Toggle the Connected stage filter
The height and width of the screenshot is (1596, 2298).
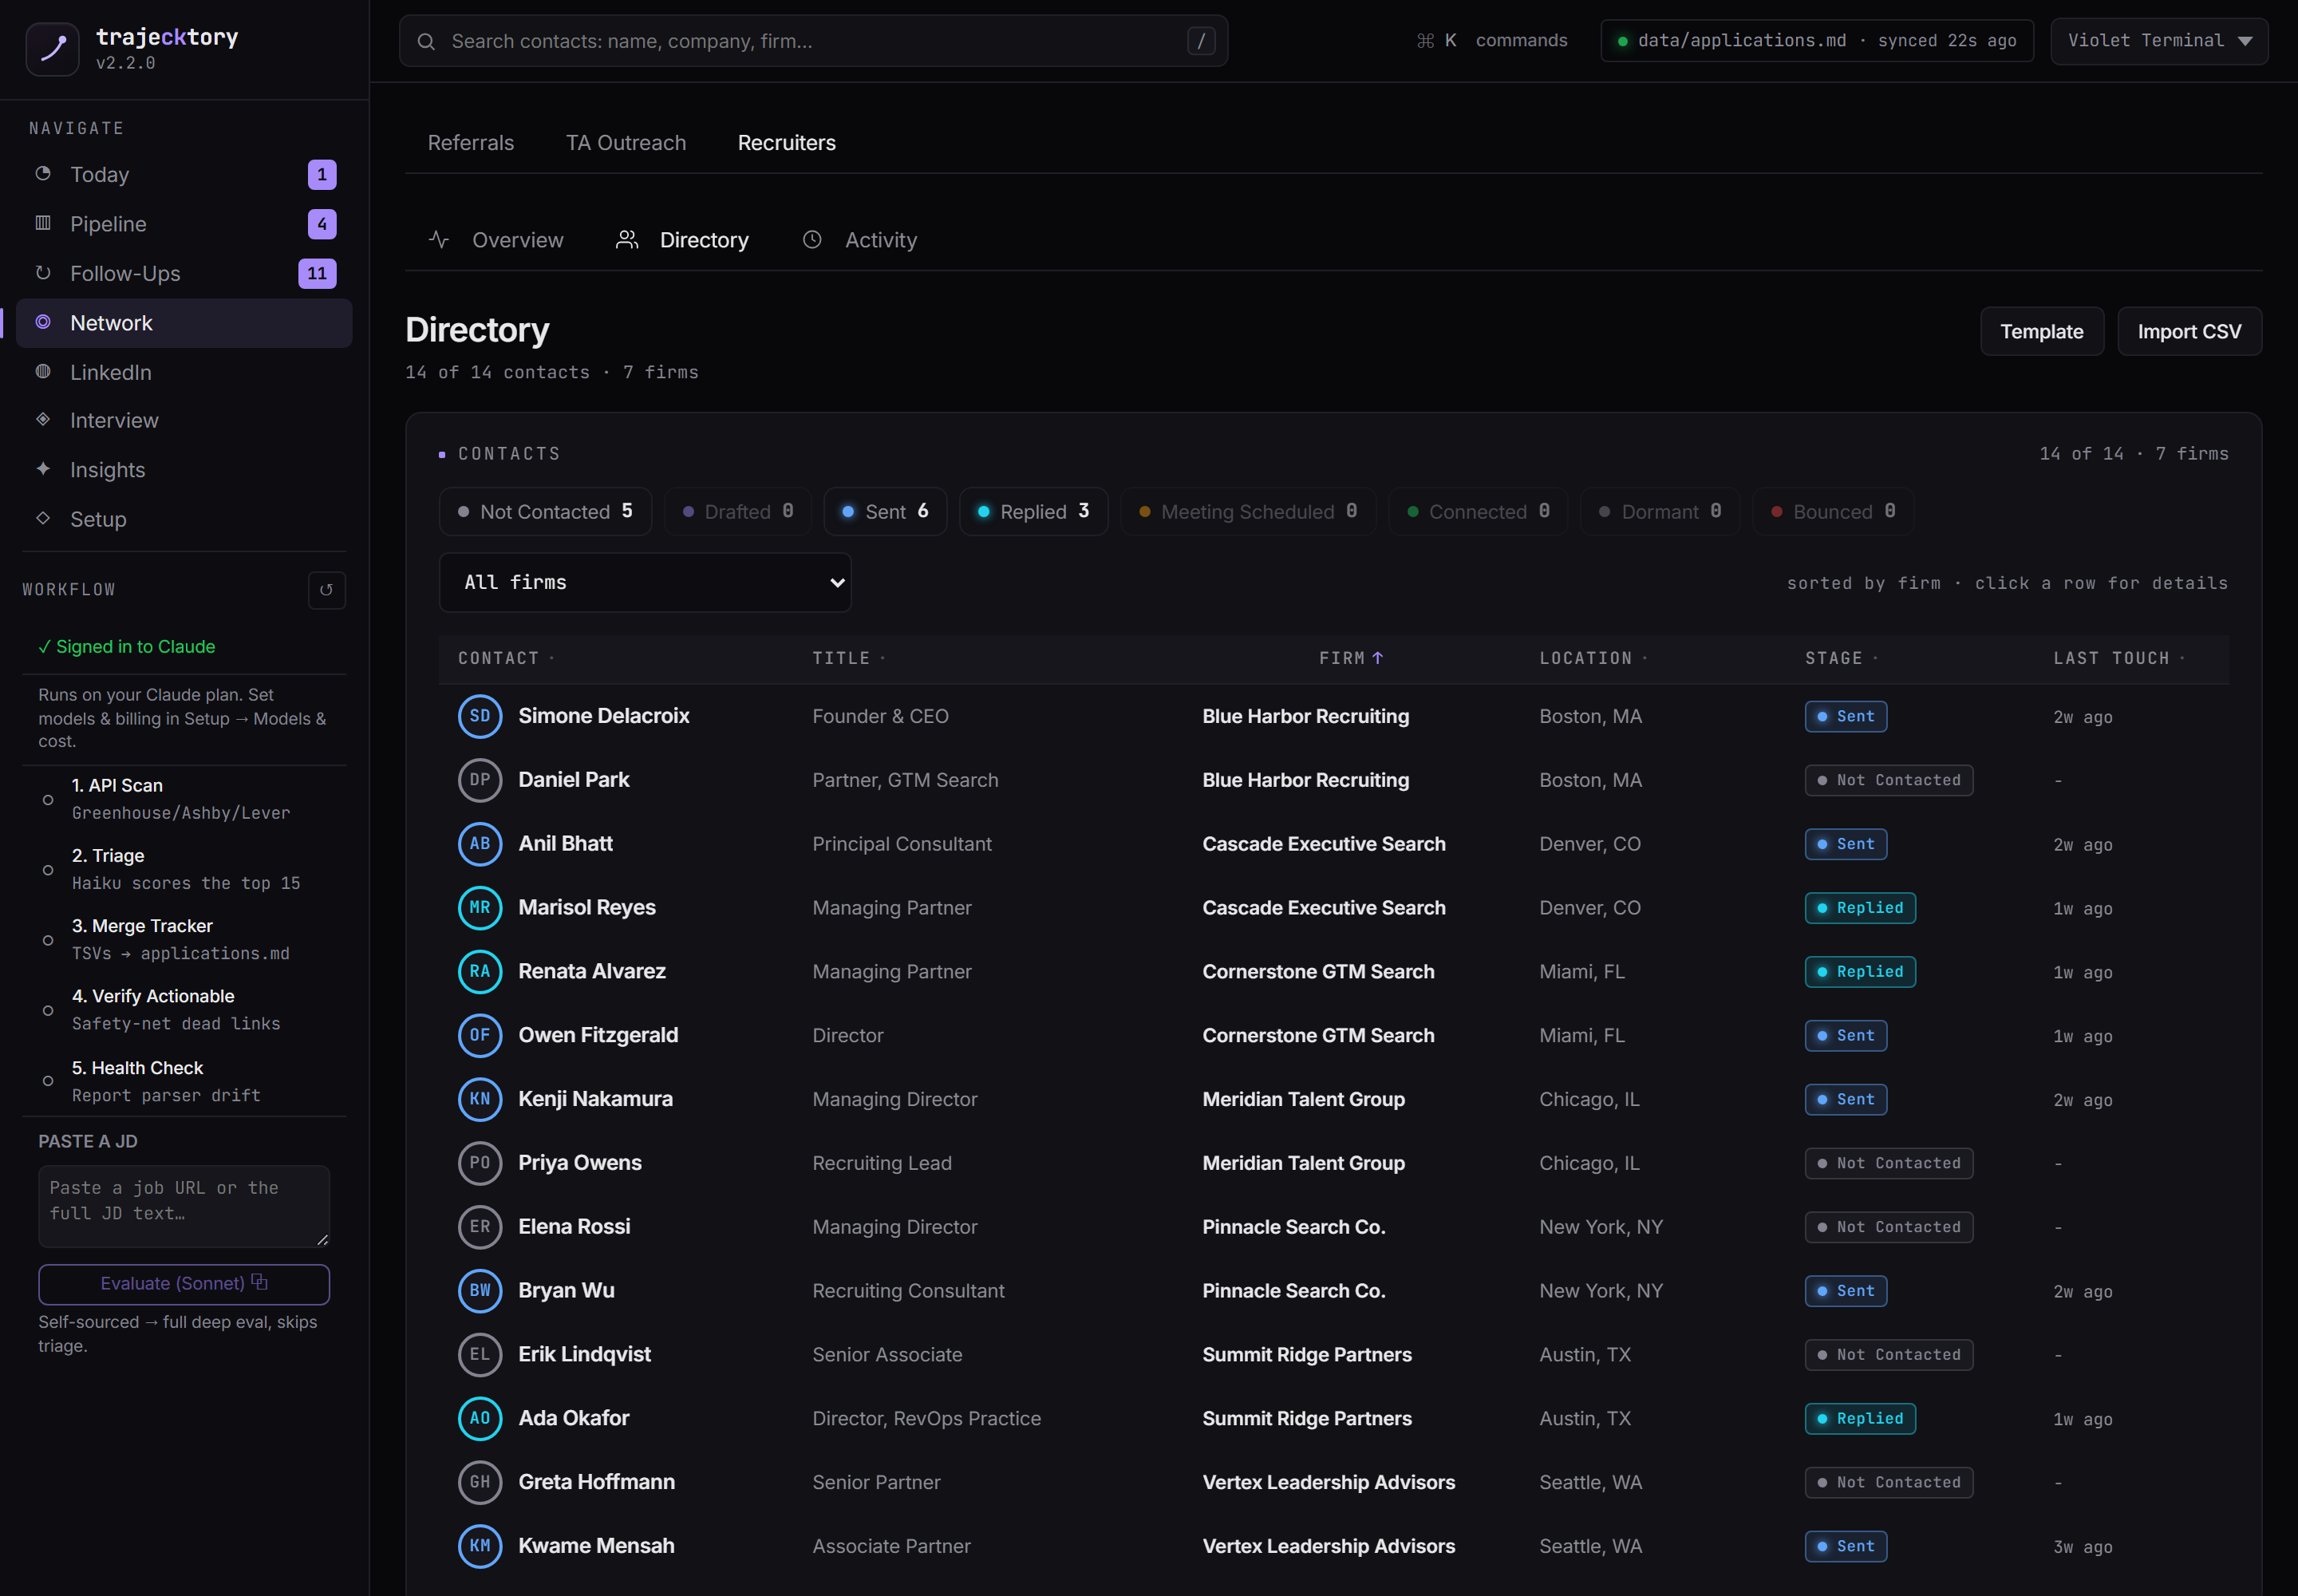(1478, 511)
